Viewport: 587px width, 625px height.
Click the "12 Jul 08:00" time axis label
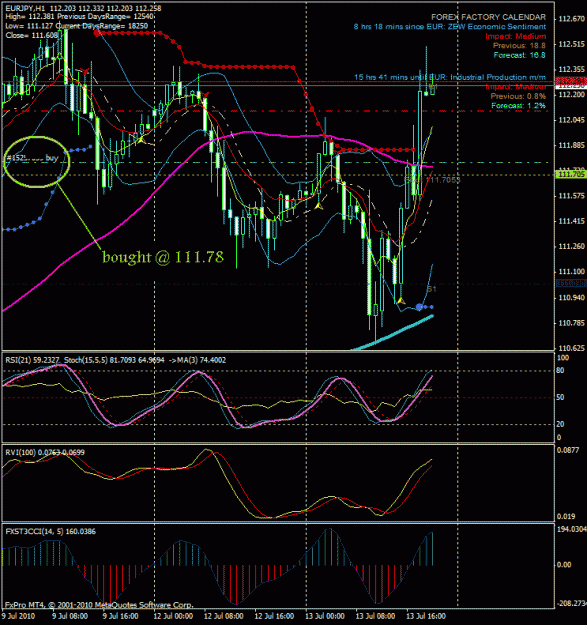(224, 616)
